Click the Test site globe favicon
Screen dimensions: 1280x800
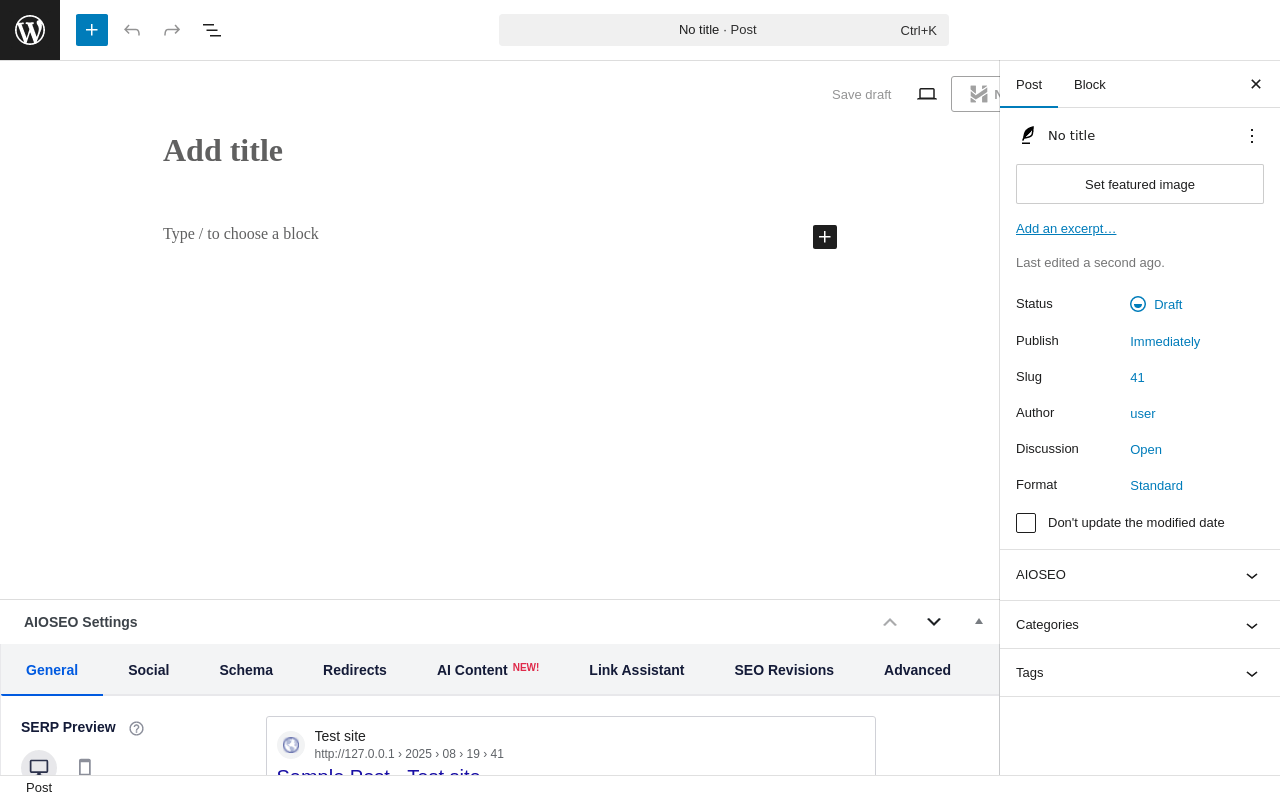point(291,745)
